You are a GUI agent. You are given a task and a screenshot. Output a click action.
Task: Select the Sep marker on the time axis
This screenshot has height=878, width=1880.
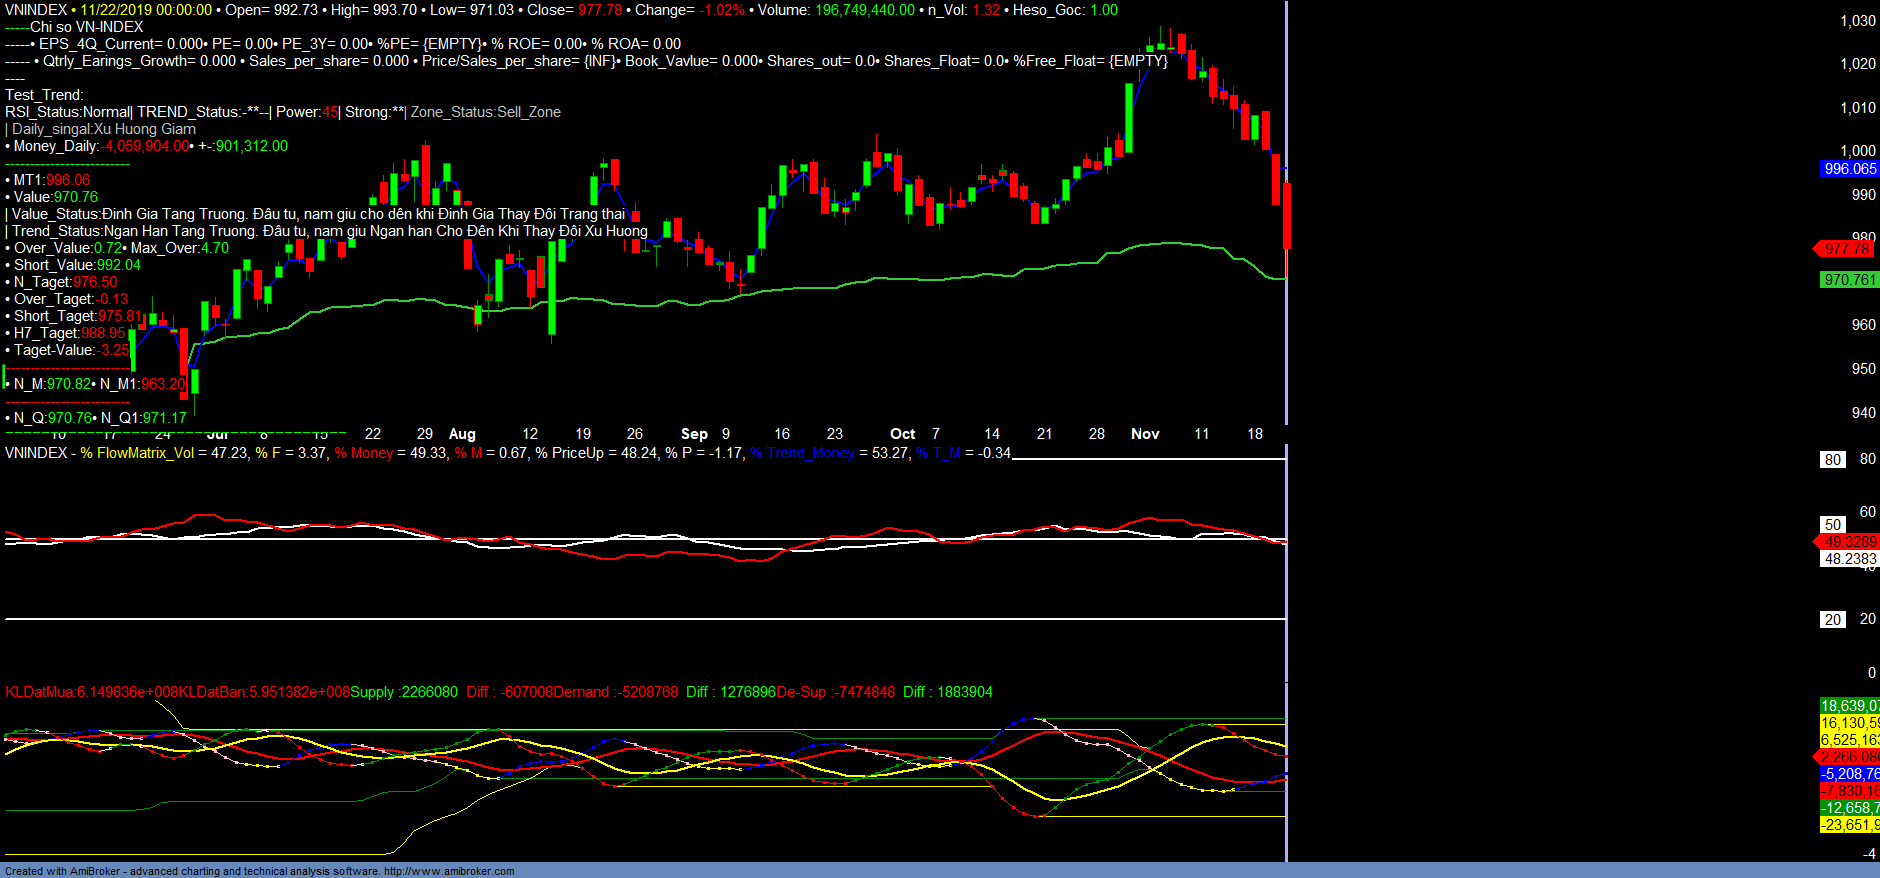[694, 434]
